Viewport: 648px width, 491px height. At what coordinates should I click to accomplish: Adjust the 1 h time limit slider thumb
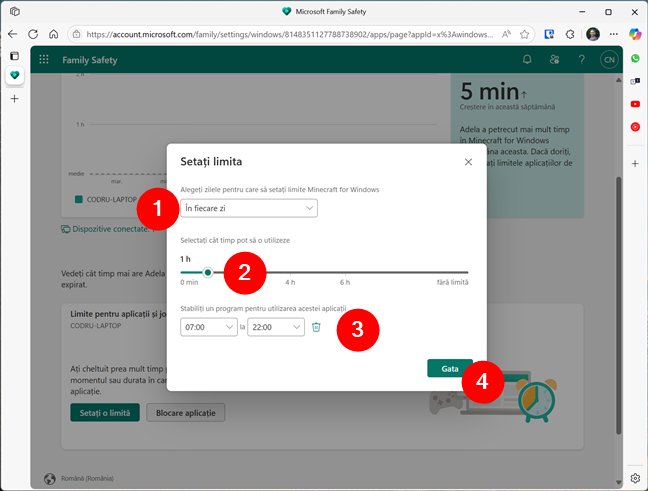pyautogui.click(x=208, y=272)
